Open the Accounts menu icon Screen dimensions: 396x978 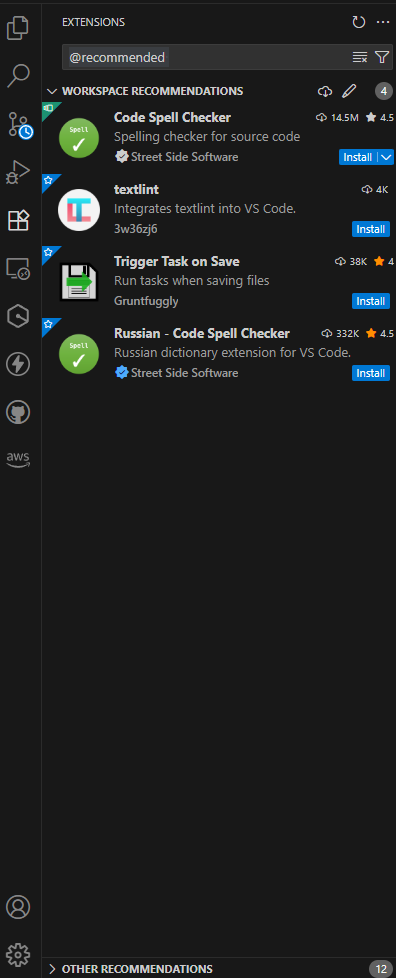(18, 906)
